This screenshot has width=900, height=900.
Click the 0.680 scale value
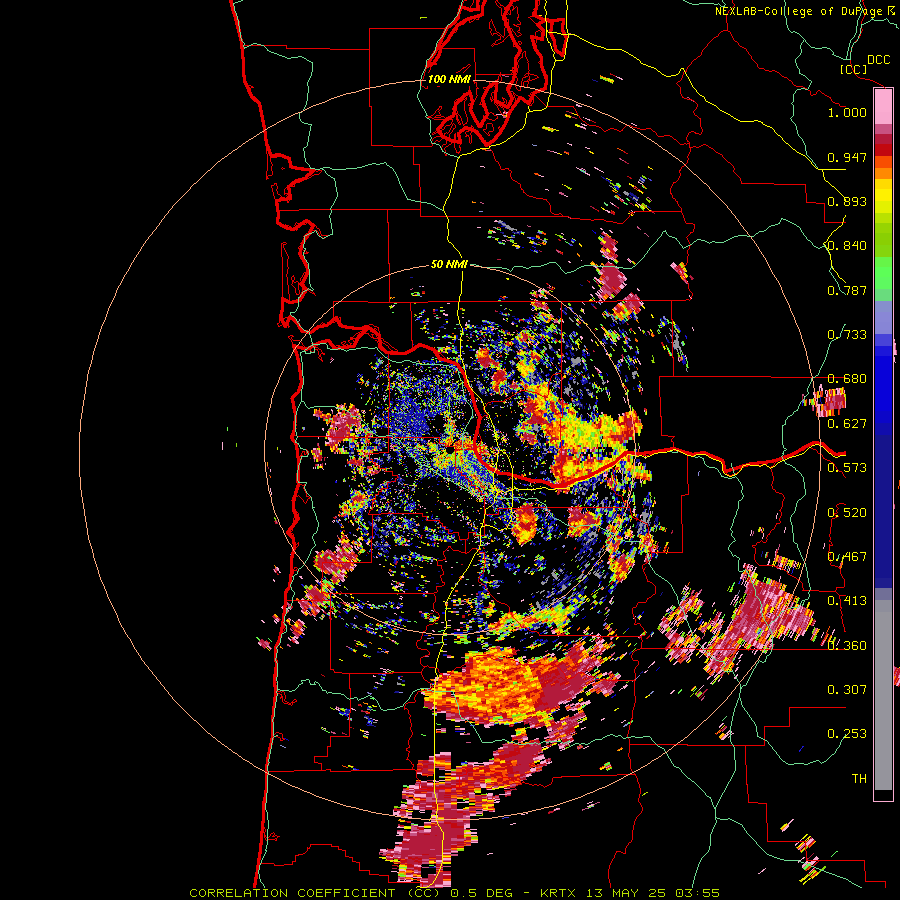pyautogui.click(x=847, y=379)
